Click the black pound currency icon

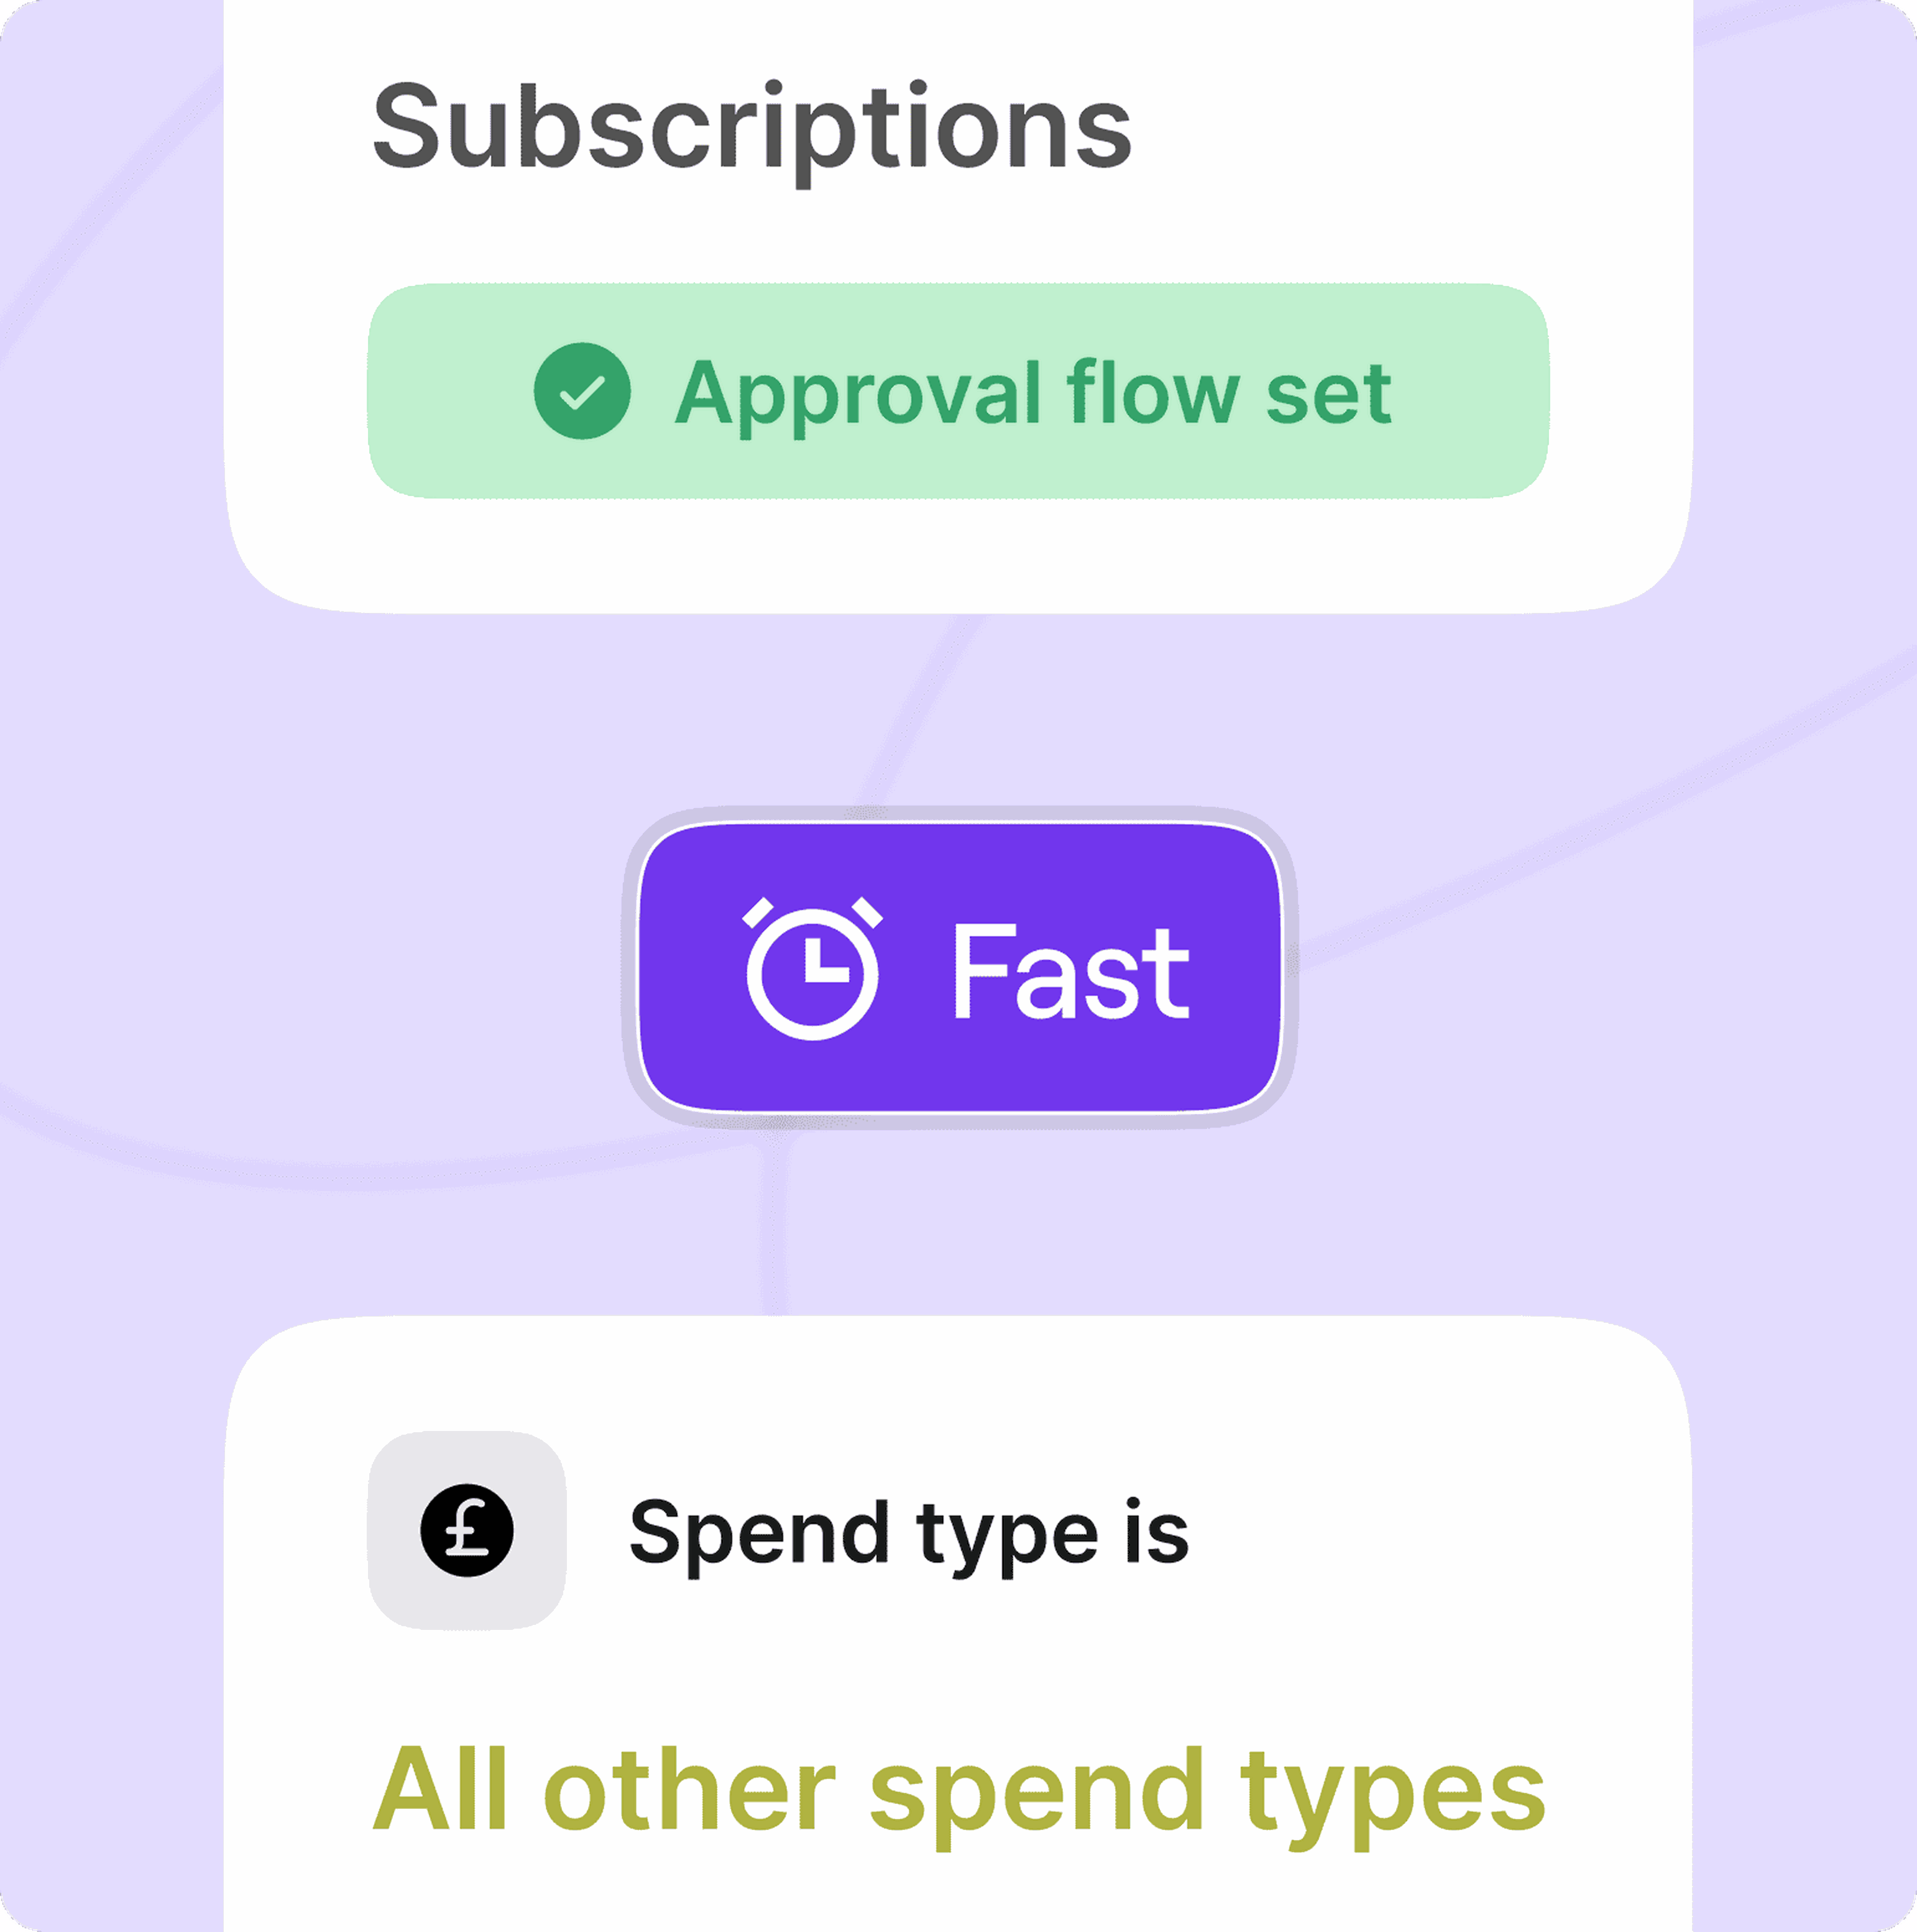(467, 1531)
